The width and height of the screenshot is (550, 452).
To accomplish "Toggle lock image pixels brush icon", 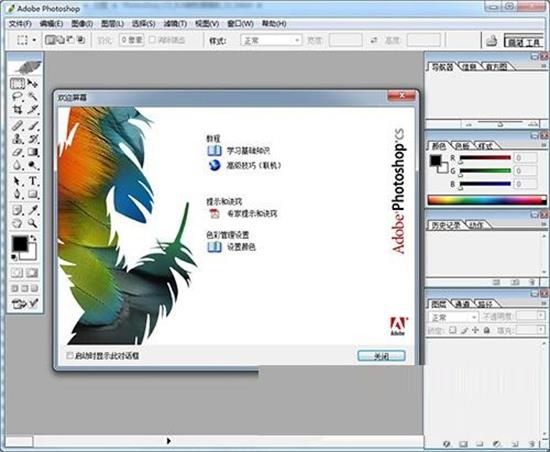I will pyautogui.click(x=464, y=330).
